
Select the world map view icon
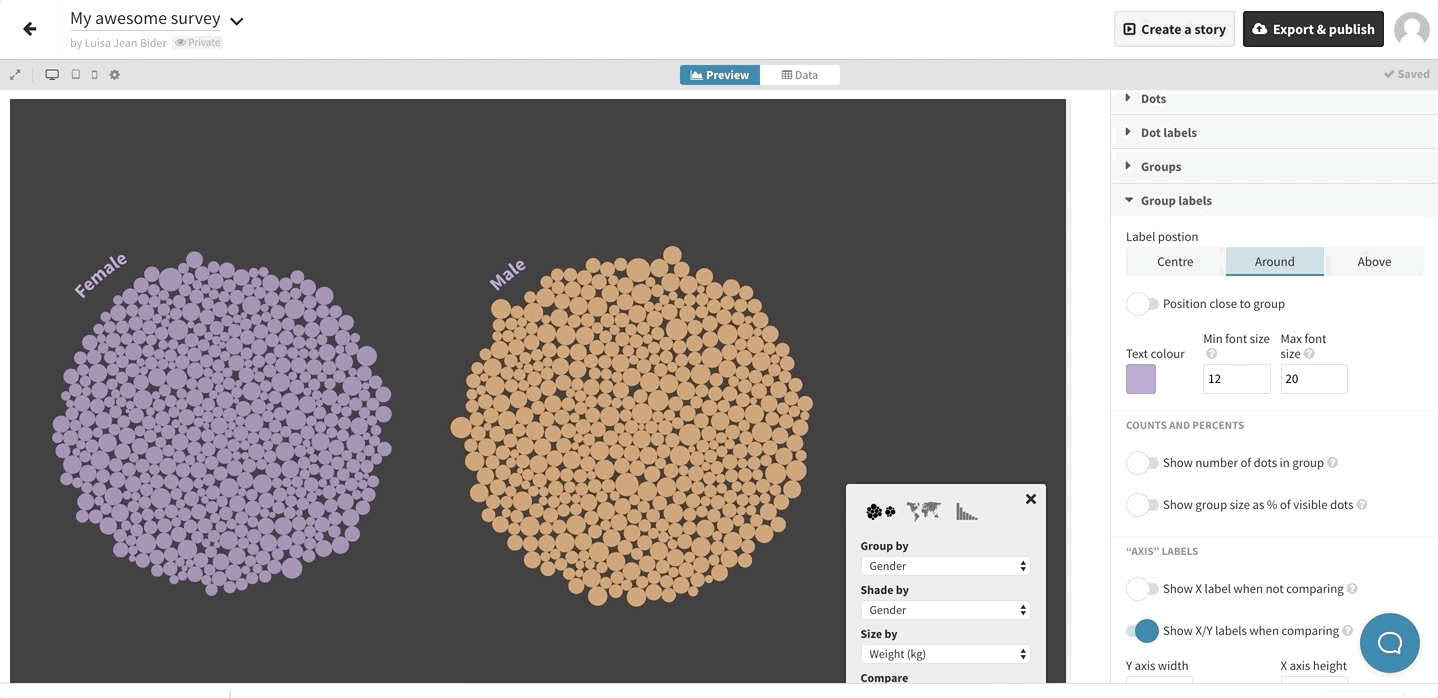click(923, 512)
